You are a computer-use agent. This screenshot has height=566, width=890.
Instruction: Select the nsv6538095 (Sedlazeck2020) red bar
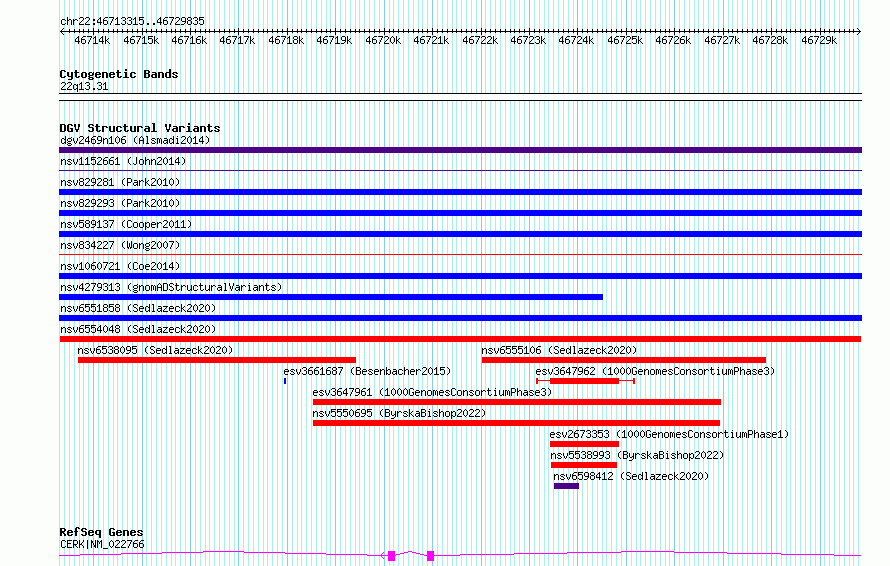tap(217, 360)
